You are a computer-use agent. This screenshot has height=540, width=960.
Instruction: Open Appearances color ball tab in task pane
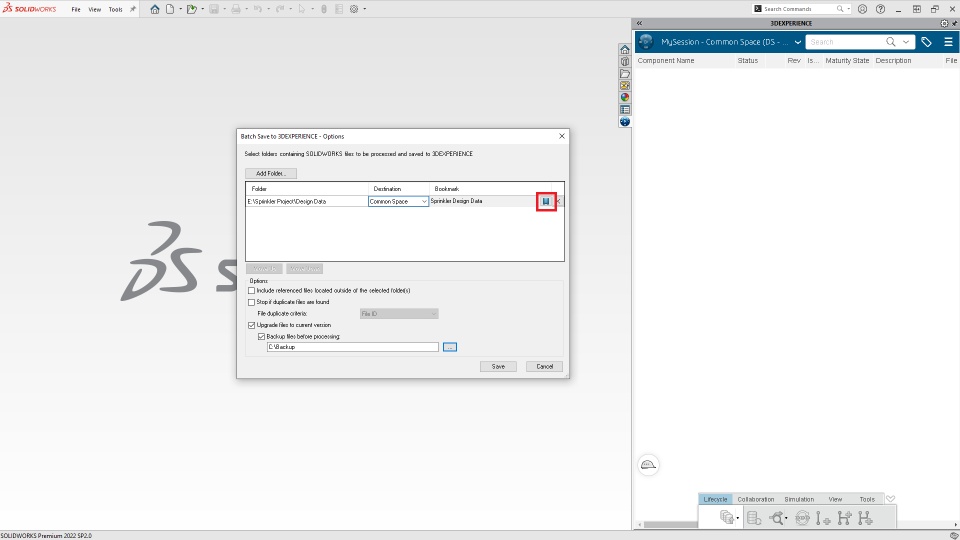624,97
